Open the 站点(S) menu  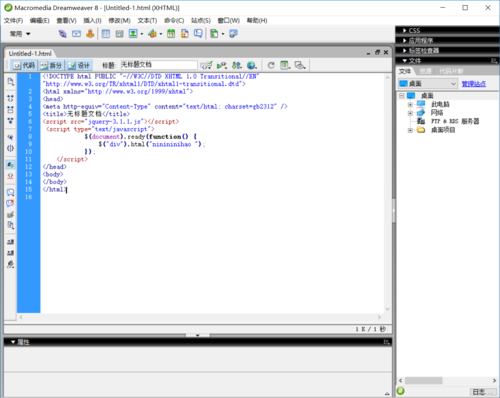point(201,21)
